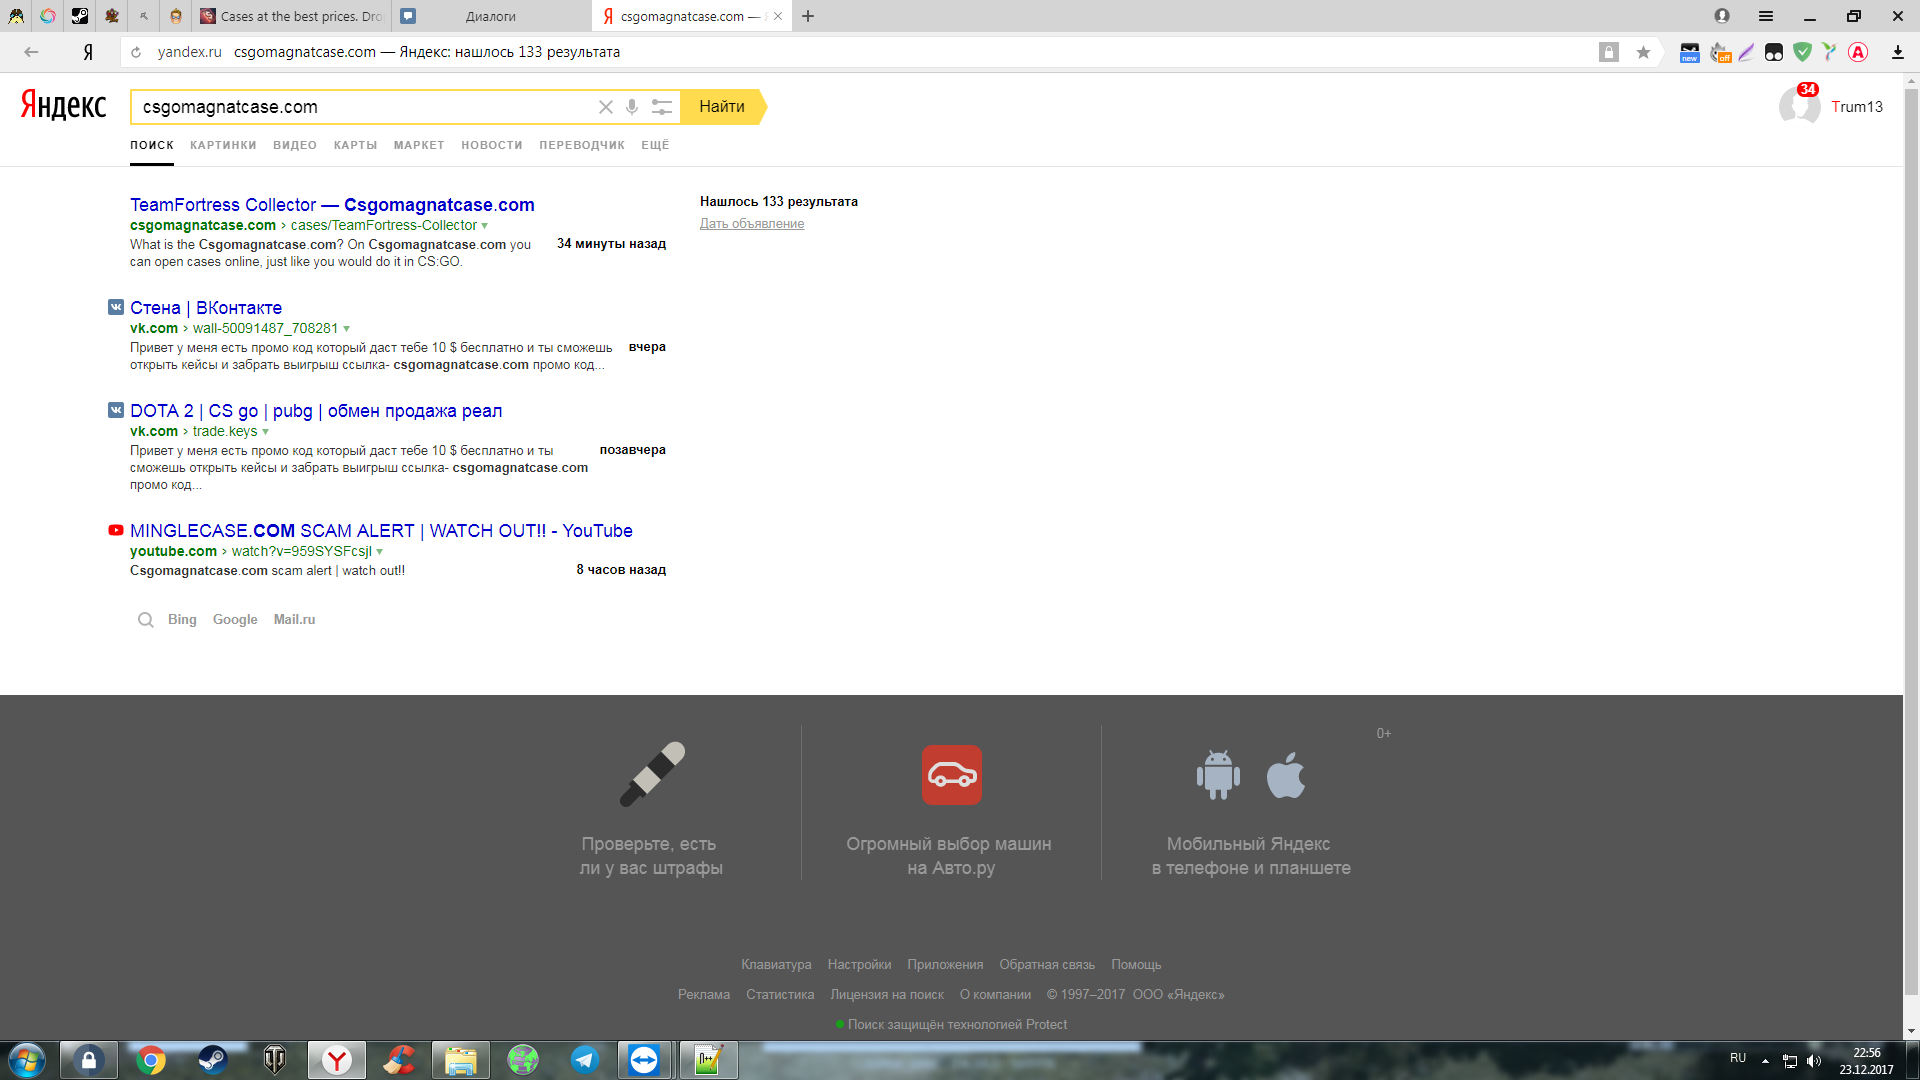Open 'Настройки' in the footer

point(859,965)
